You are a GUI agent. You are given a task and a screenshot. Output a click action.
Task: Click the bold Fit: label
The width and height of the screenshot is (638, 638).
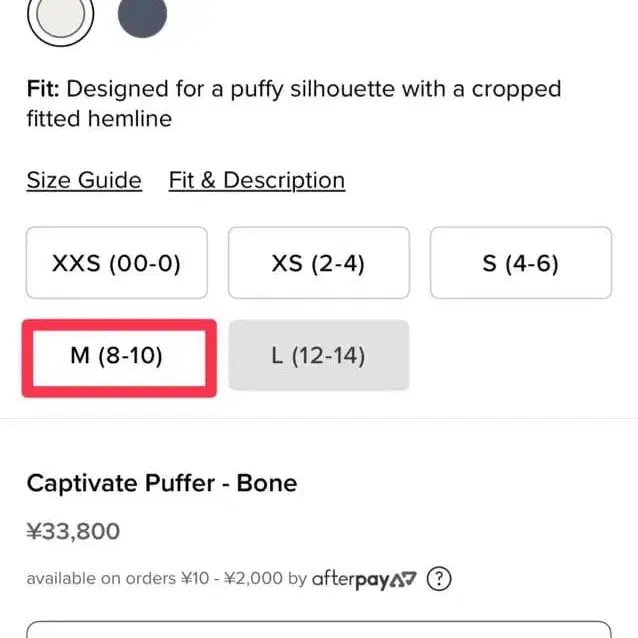point(44,89)
